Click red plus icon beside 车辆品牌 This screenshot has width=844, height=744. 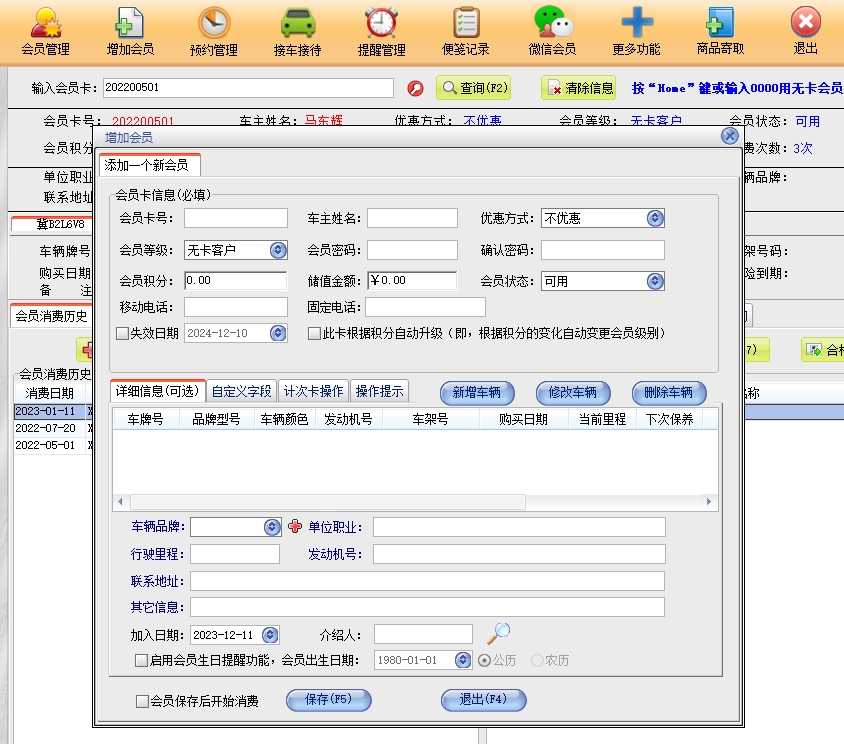pos(294,527)
